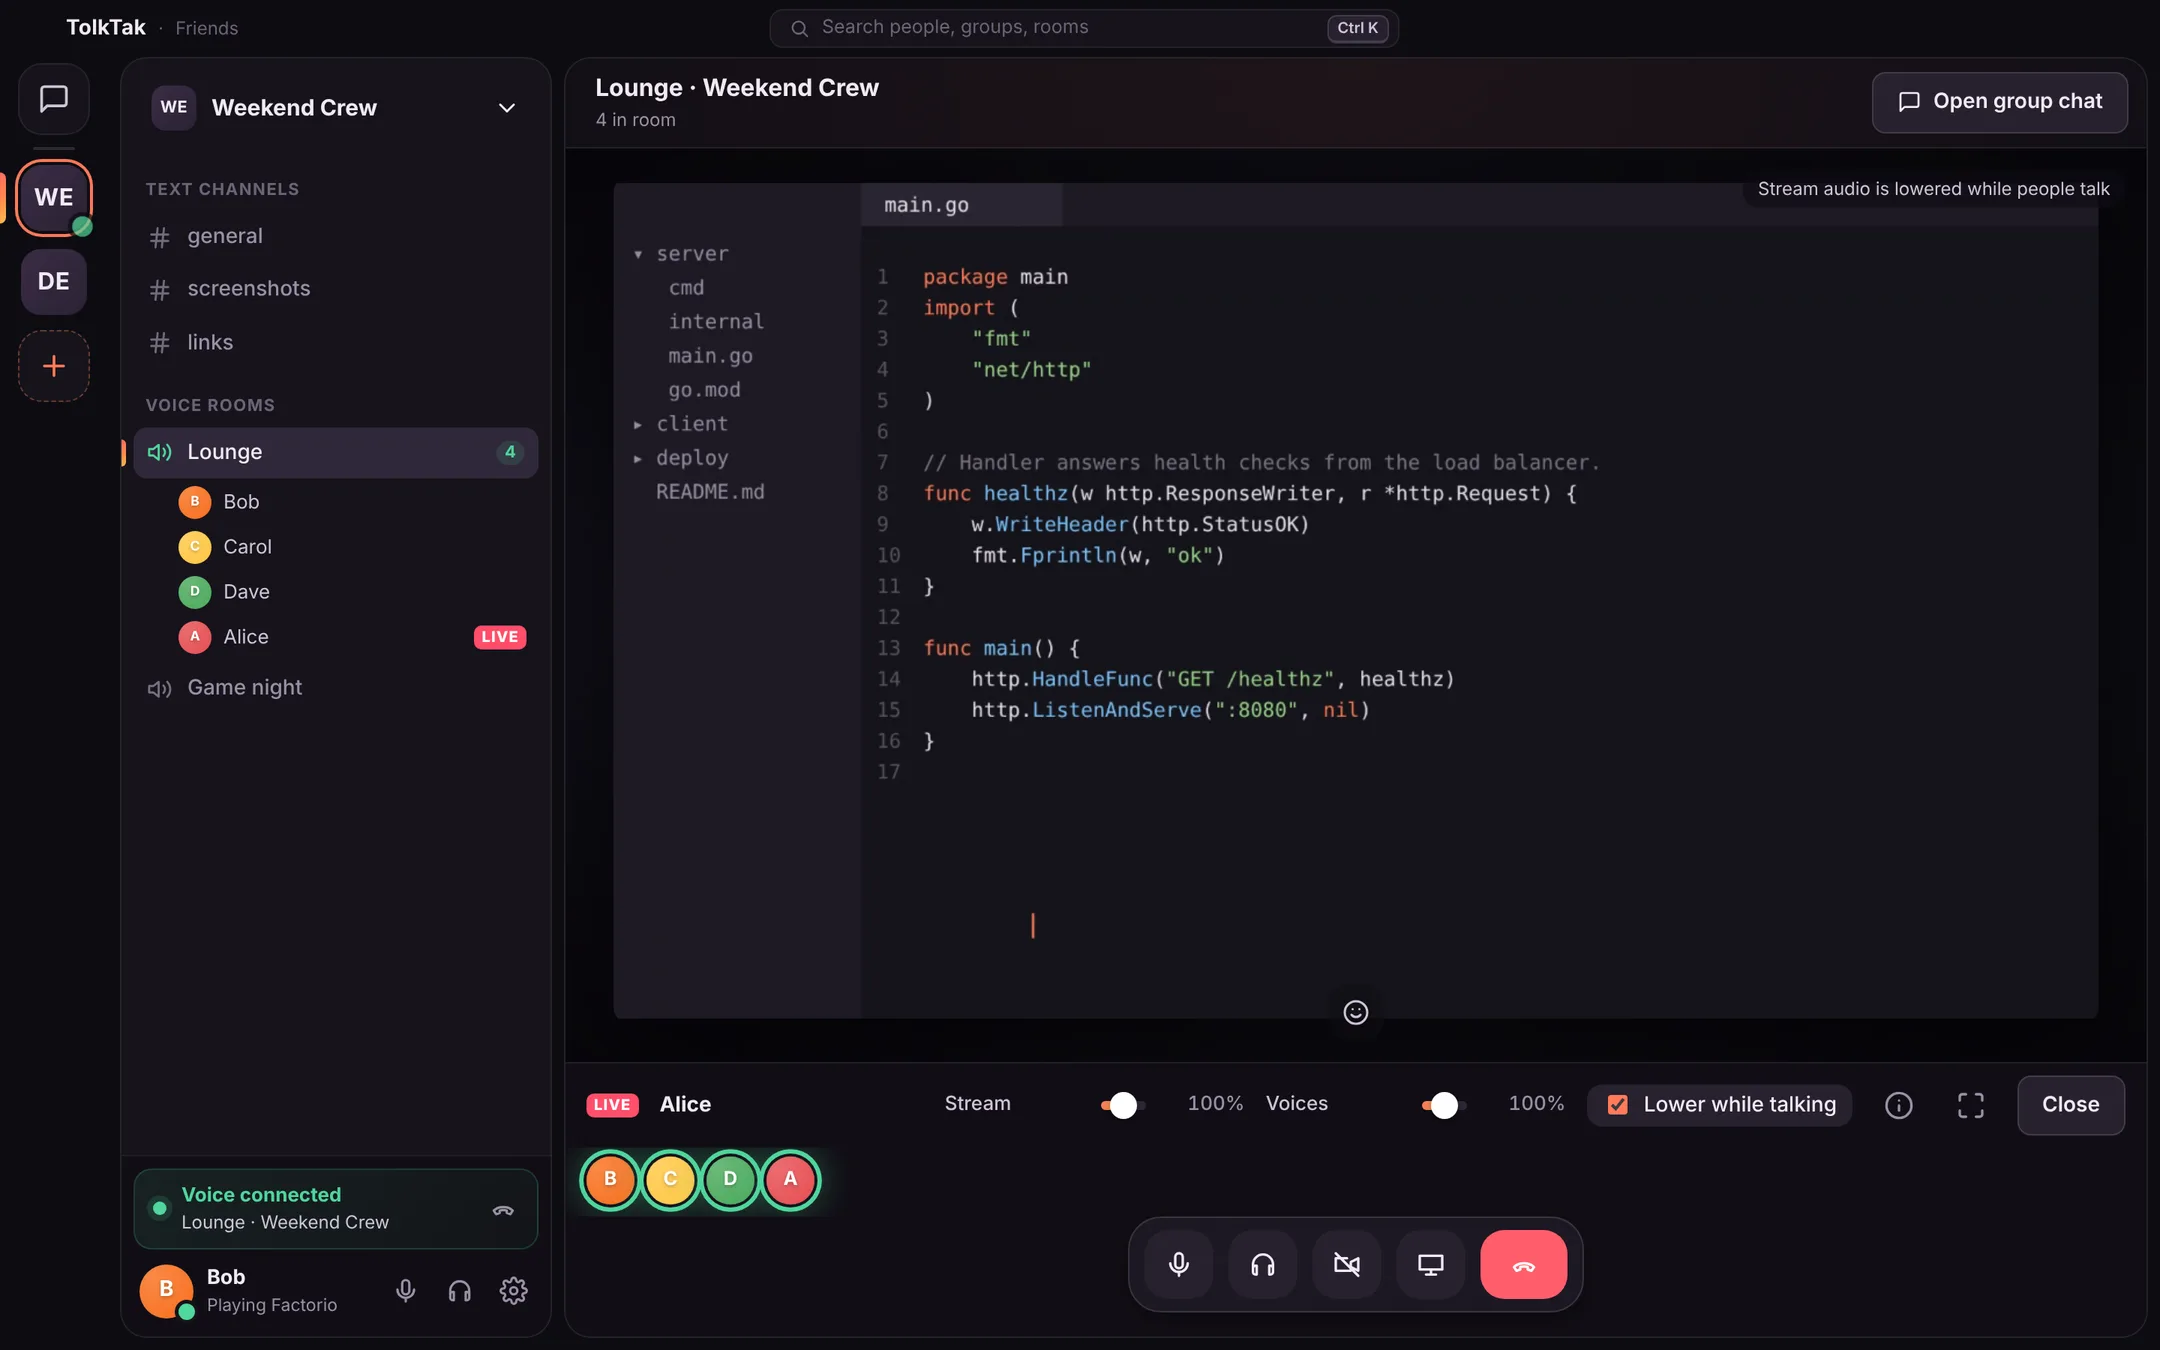The height and width of the screenshot is (1350, 2160).
Task: Select the main.go editor tab
Action: pos(961,205)
